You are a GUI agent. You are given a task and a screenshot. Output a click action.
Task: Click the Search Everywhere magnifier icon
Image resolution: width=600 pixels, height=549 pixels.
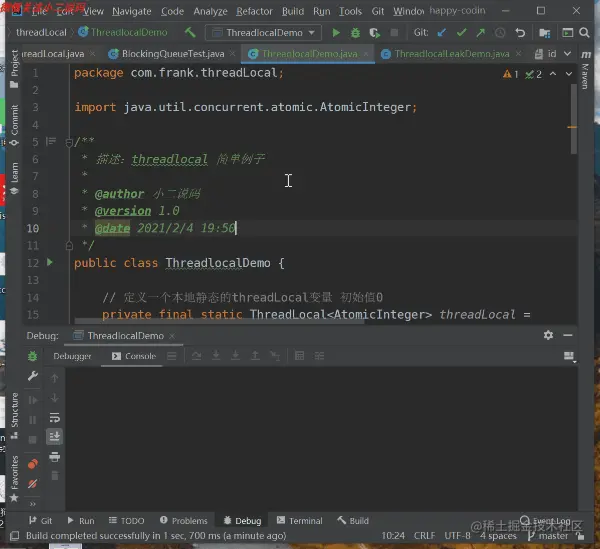tap(584, 33)
